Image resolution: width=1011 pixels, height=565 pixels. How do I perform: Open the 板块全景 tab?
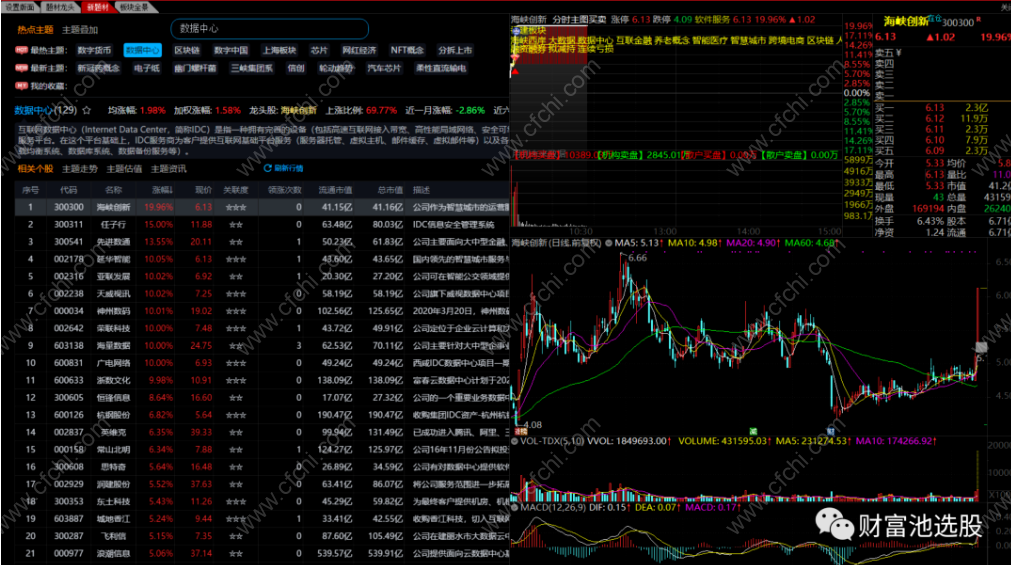point(135,7)
